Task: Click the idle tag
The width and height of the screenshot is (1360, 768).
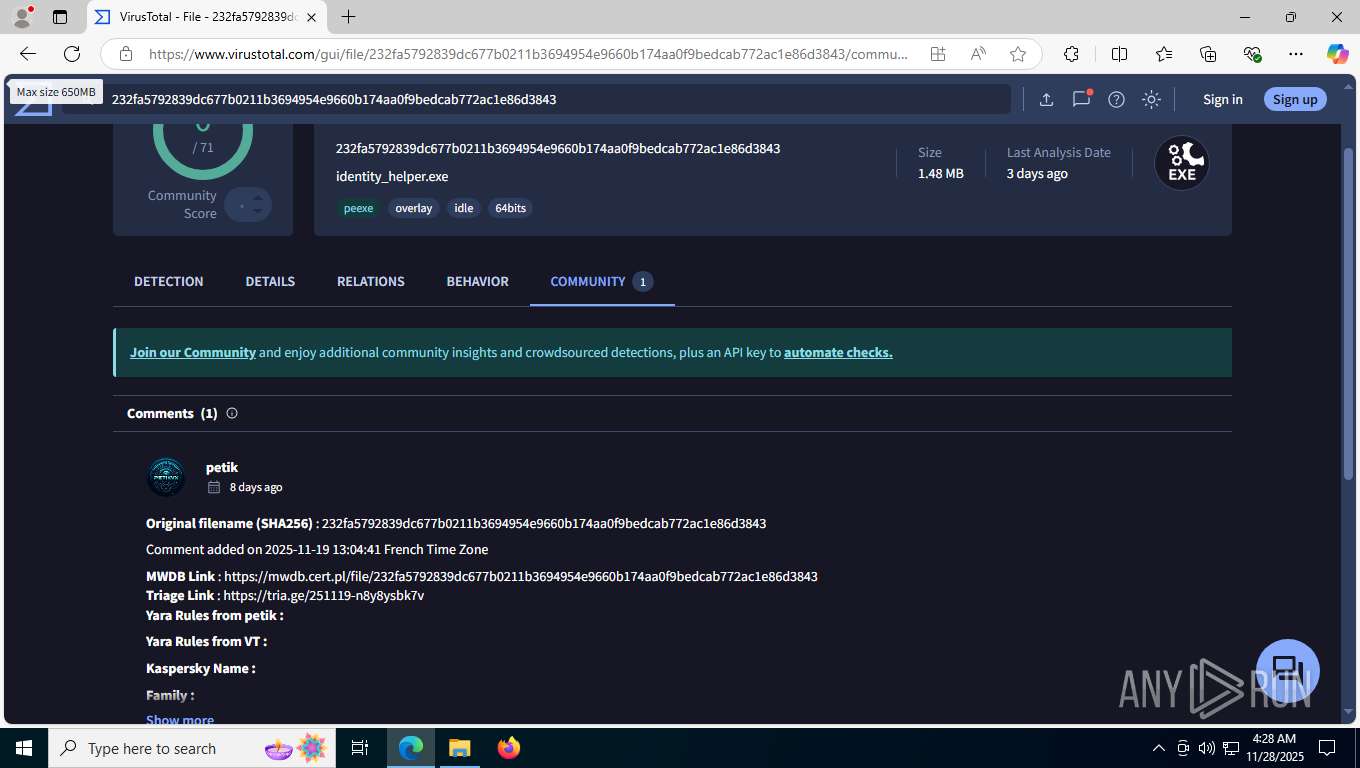Action: (463, 208)
